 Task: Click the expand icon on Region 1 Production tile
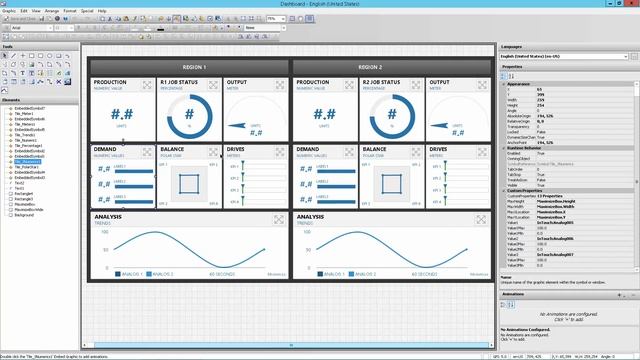pos(147,85)
